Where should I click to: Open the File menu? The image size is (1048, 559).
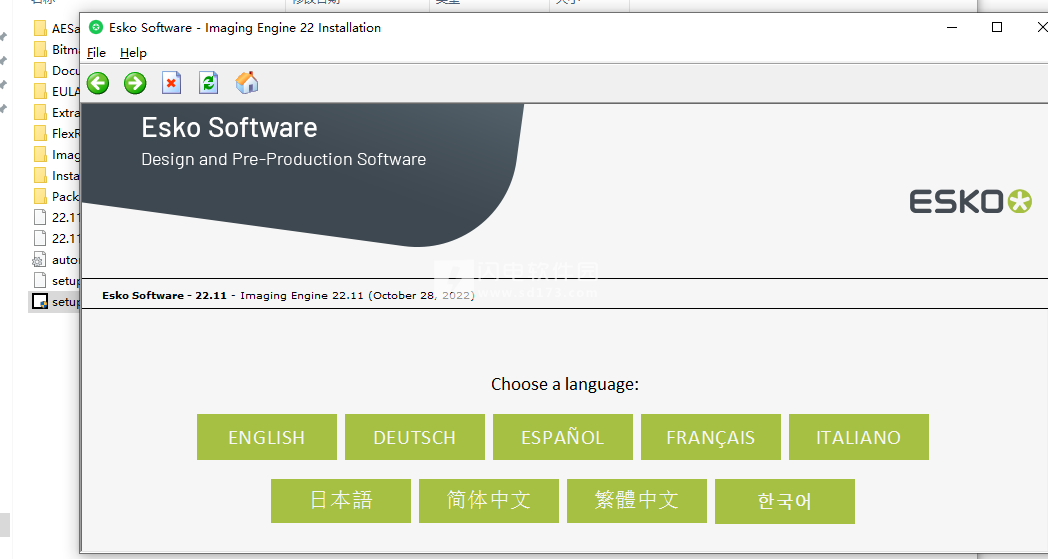96,53
